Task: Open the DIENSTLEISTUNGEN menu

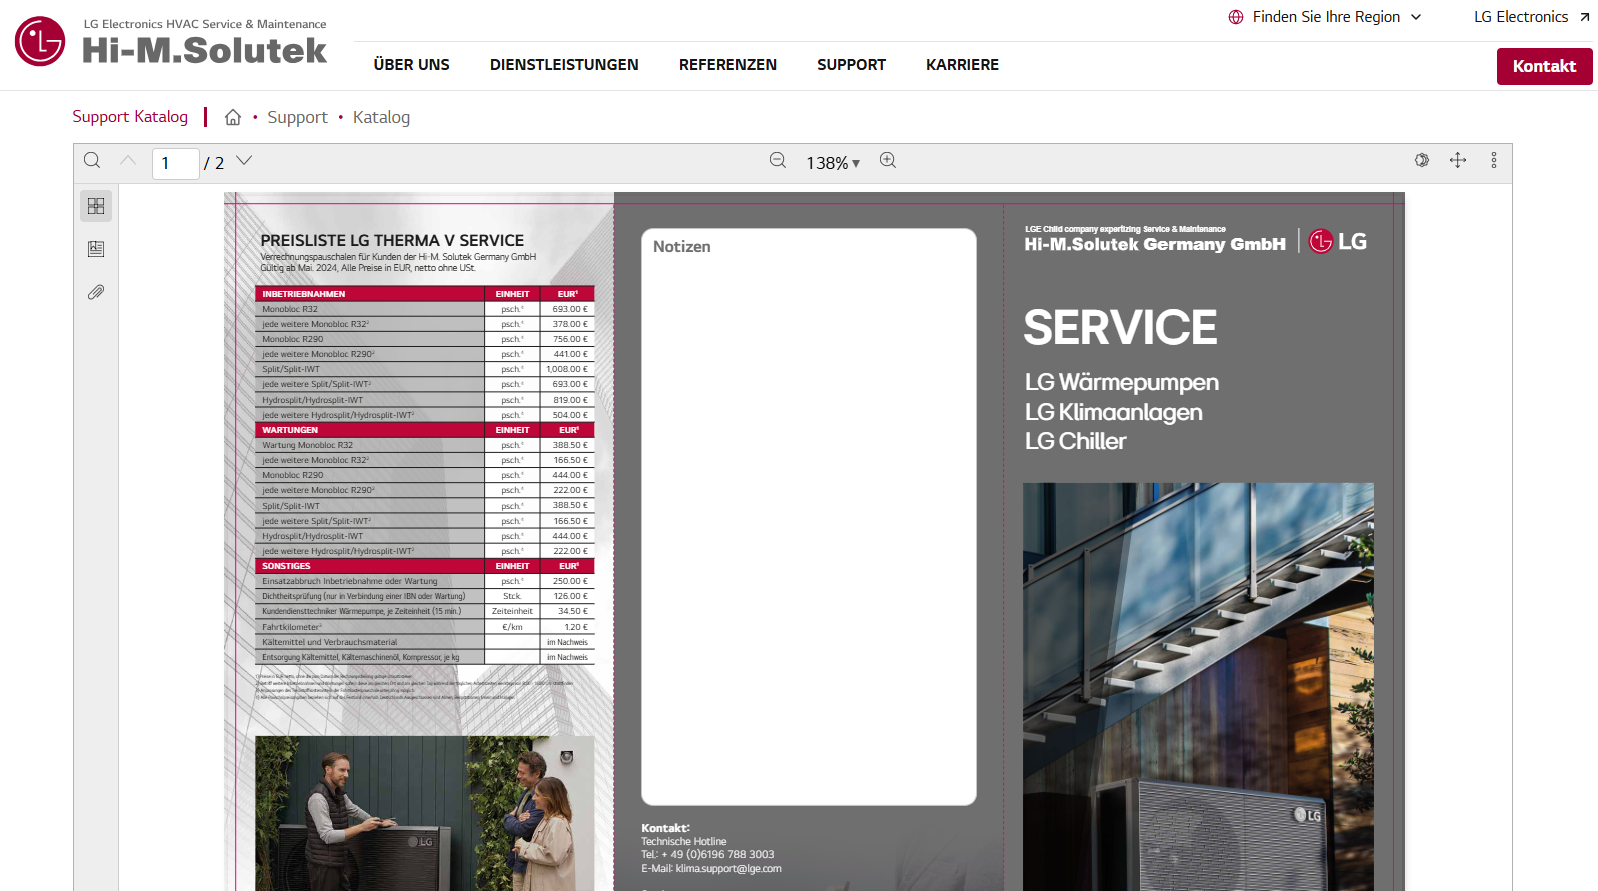Action: click(x=564, y=65)
